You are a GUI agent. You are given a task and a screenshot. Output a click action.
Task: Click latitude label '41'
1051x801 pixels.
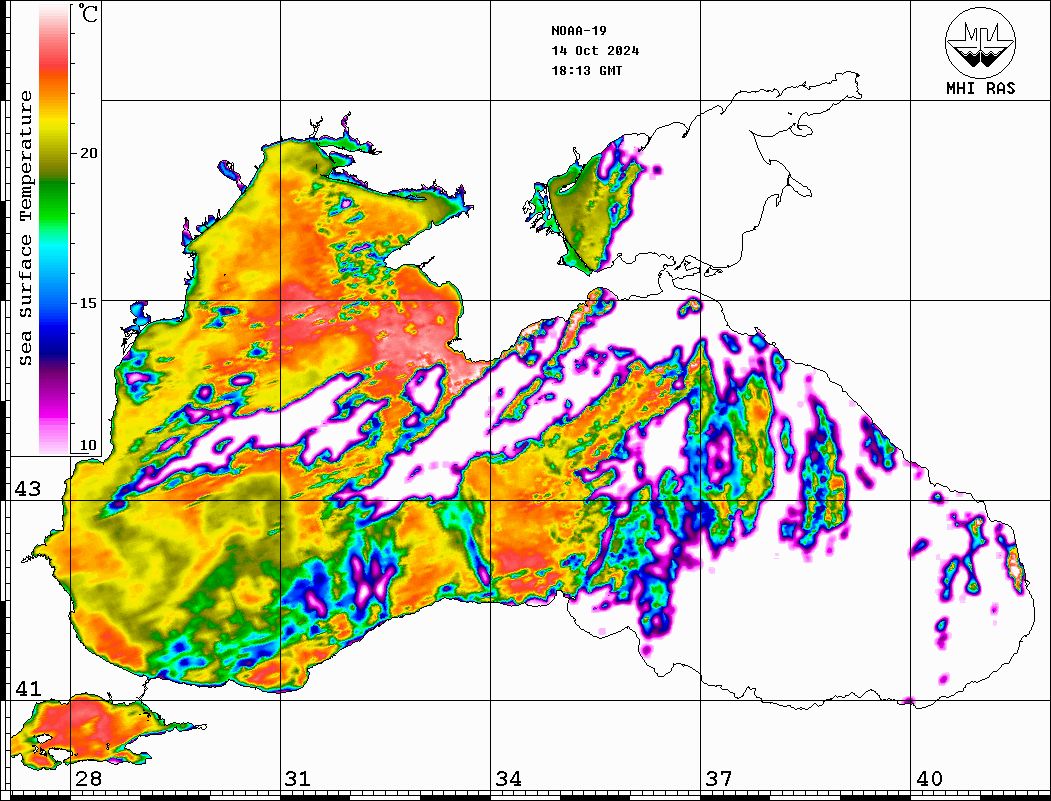[x=28, y=689]
